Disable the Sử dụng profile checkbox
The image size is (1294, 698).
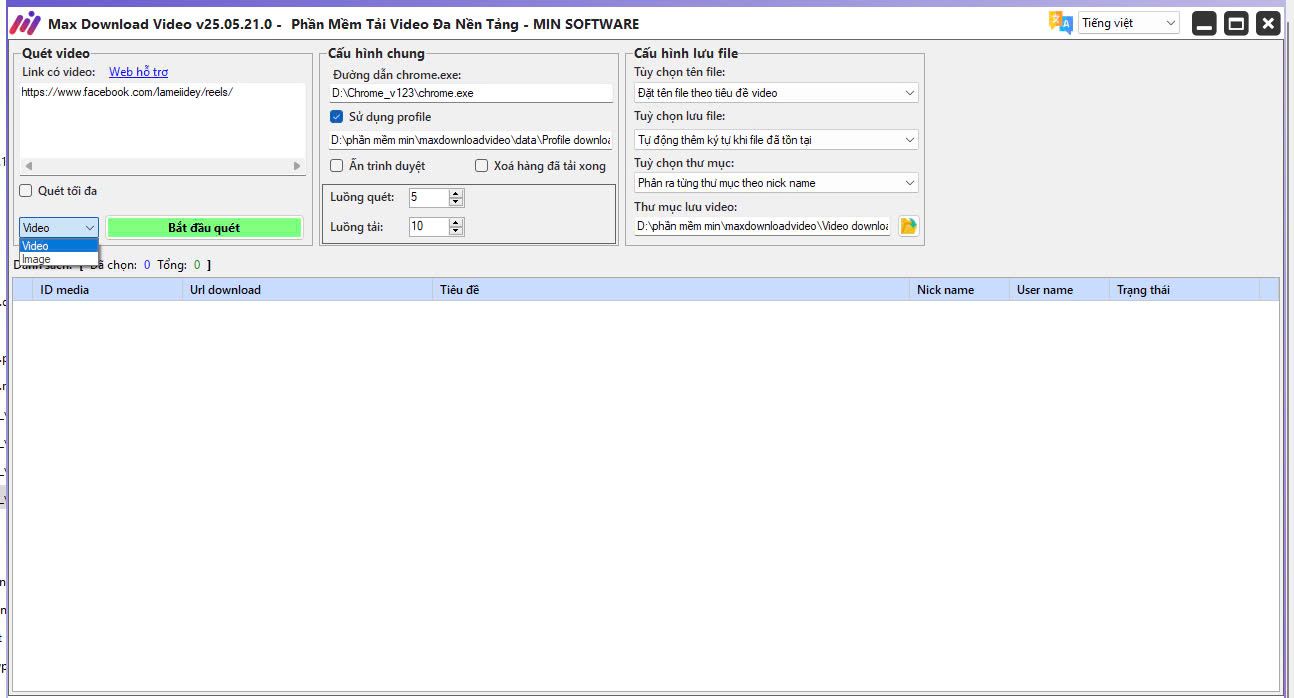click(337, 117)
